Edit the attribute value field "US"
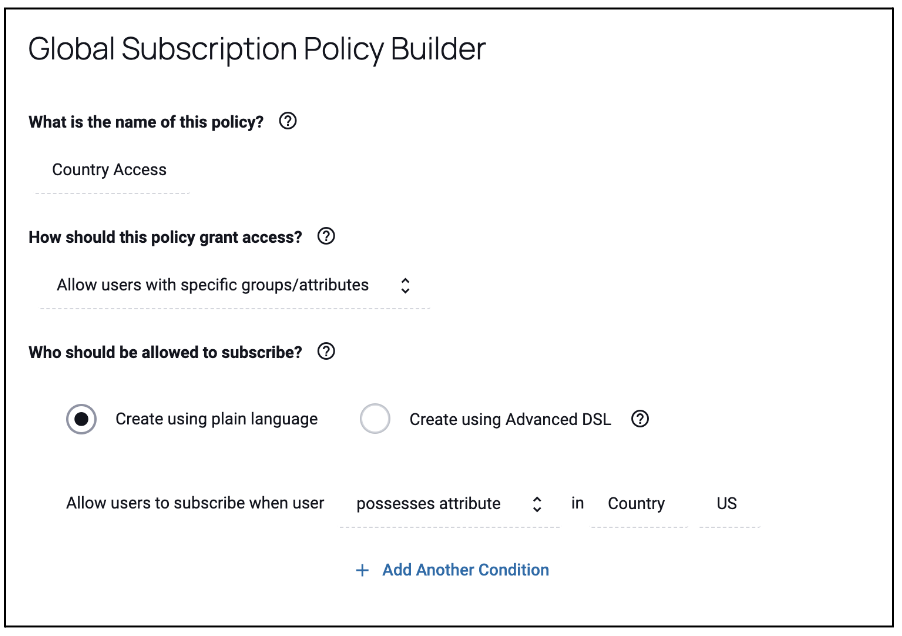The height and width of the screenshot is (636, 902). pos(727,504)
